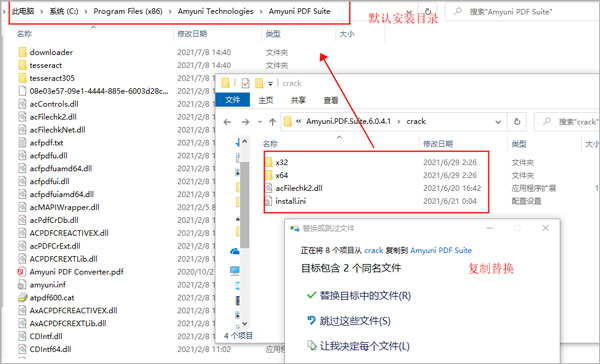Click the Amyuni PDF Suite link in dialog

(441, 250)
